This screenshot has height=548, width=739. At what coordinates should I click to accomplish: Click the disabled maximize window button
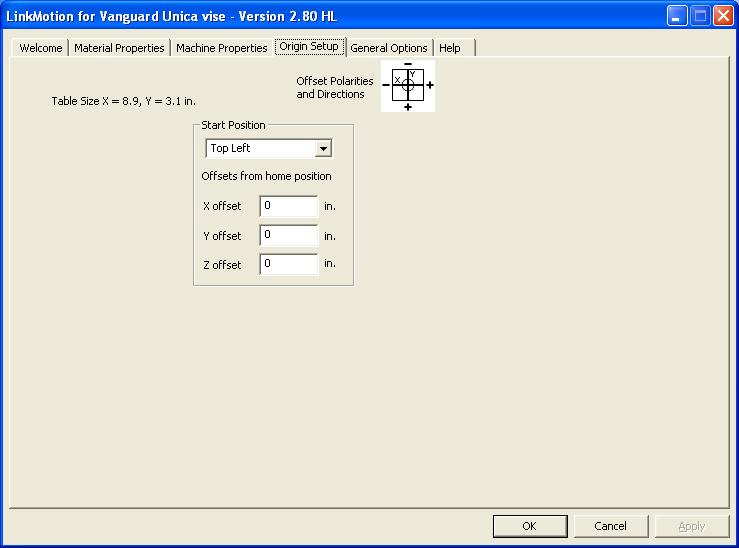click(x=700, y=16)
